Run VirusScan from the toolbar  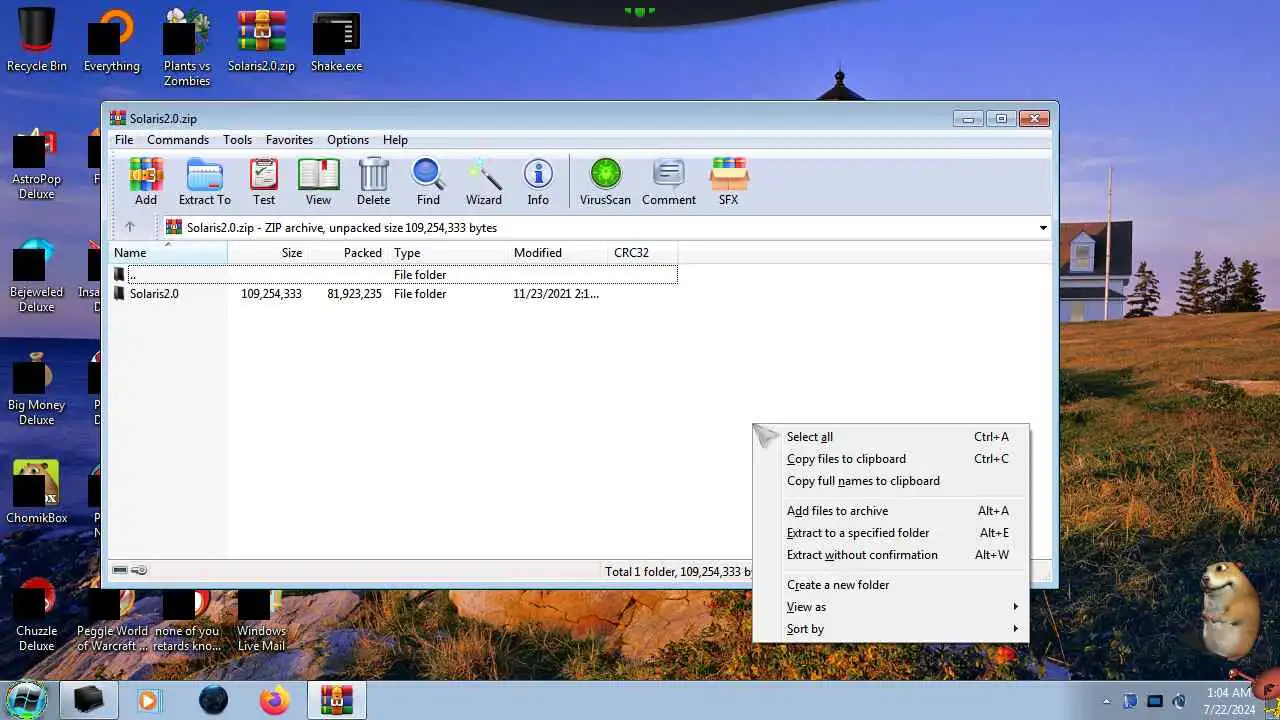point(605,182)
